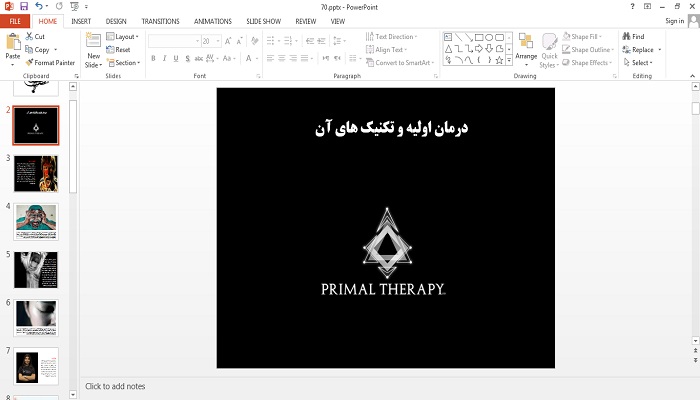This screenshot has width=700, height=400.
Task: Open the Select dropdown in Editing group
Action: coord(640,62)
